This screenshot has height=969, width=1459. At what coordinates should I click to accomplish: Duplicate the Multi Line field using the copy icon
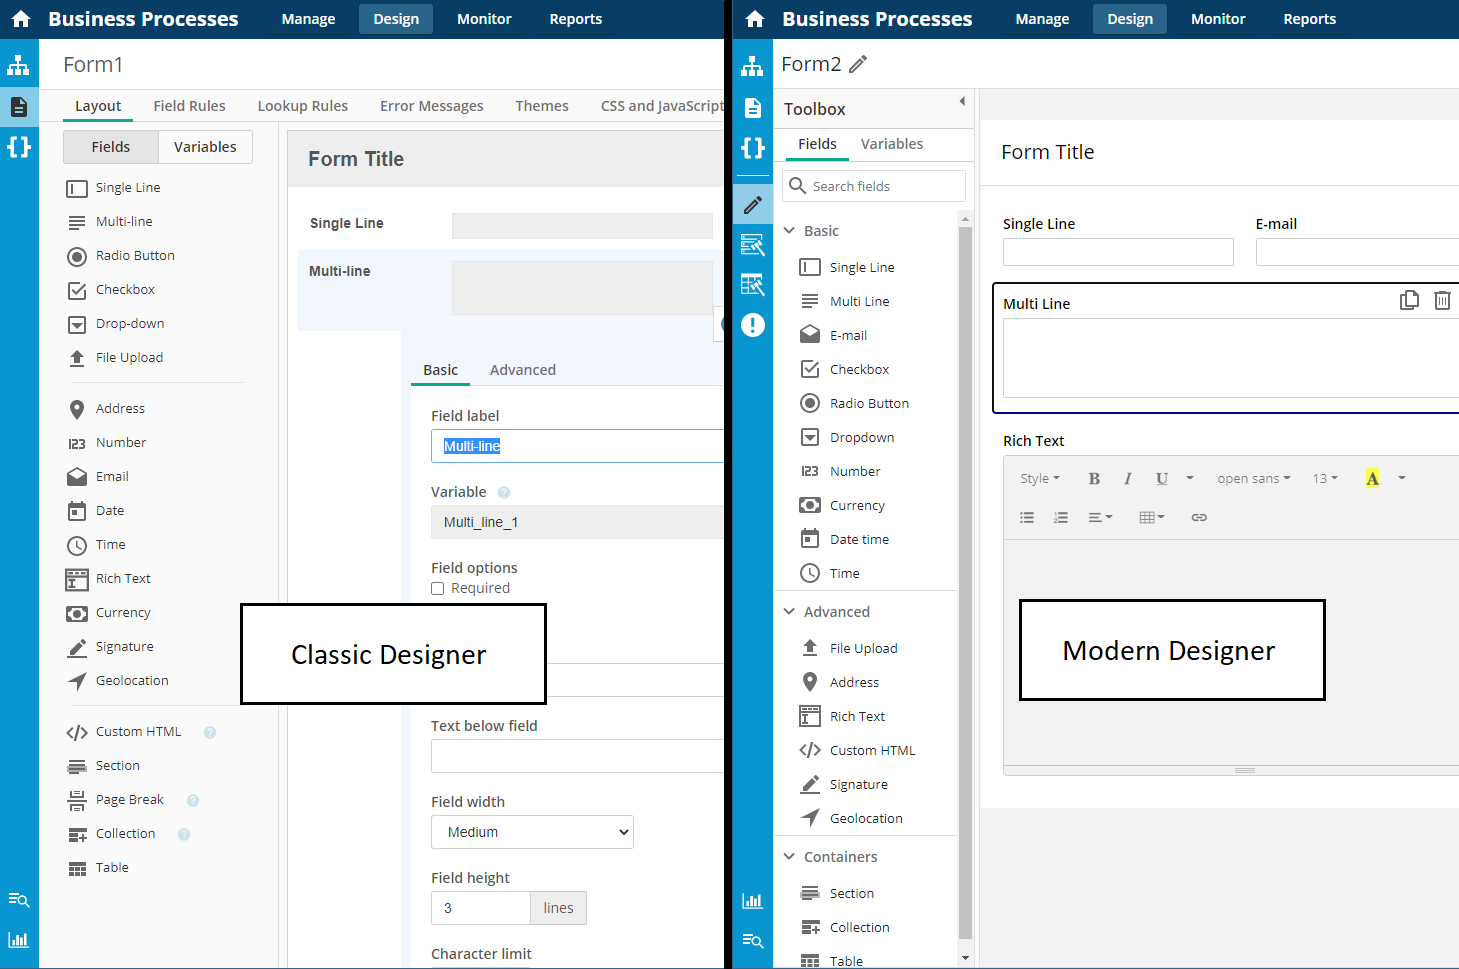click(x=1409, y=300)
